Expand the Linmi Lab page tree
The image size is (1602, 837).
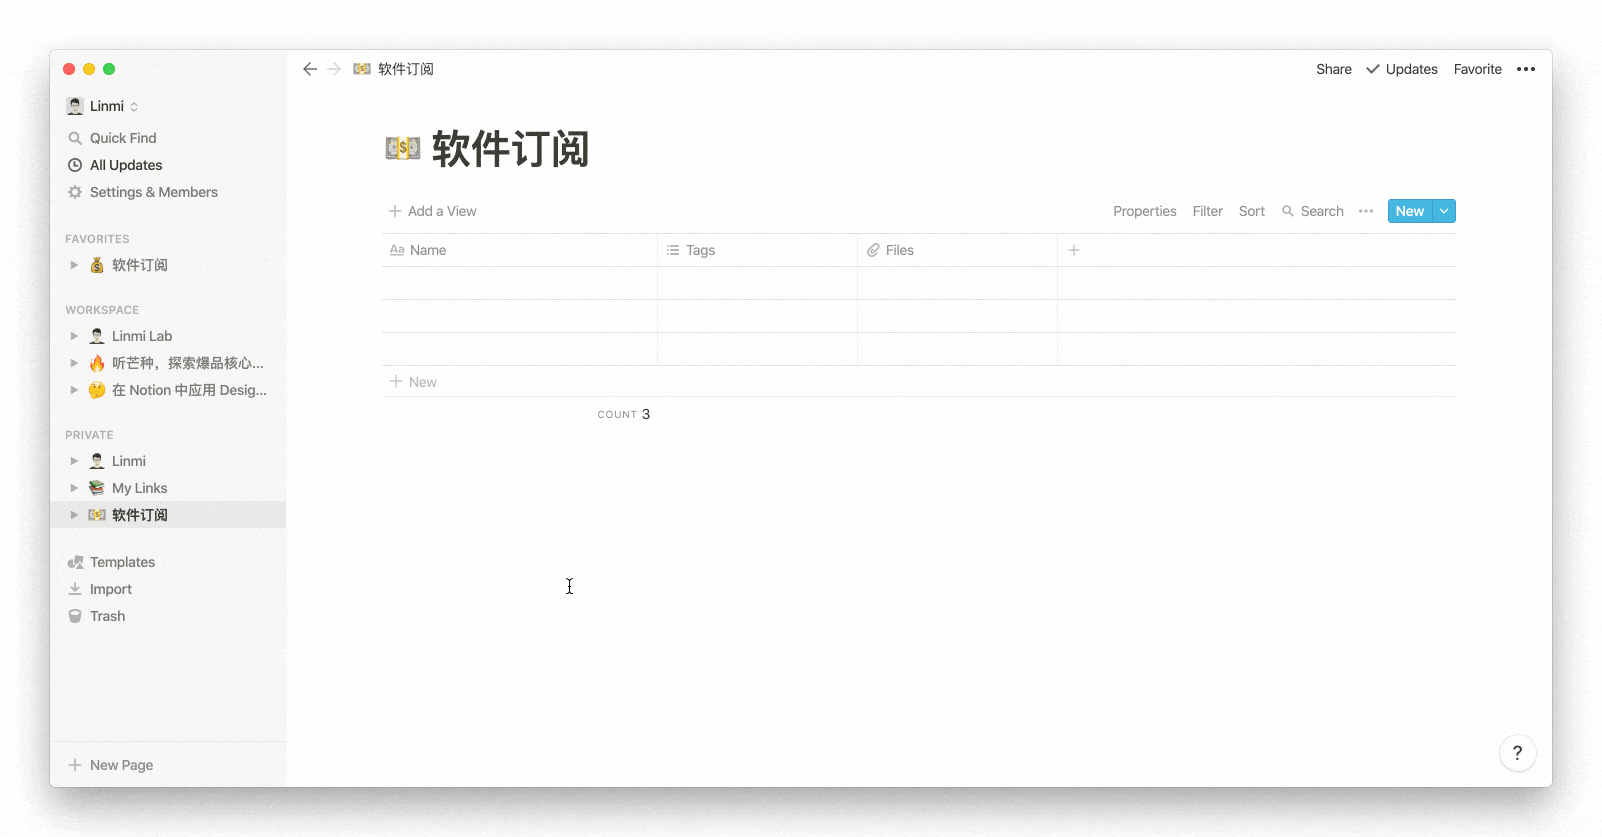(x=74, y=336)
